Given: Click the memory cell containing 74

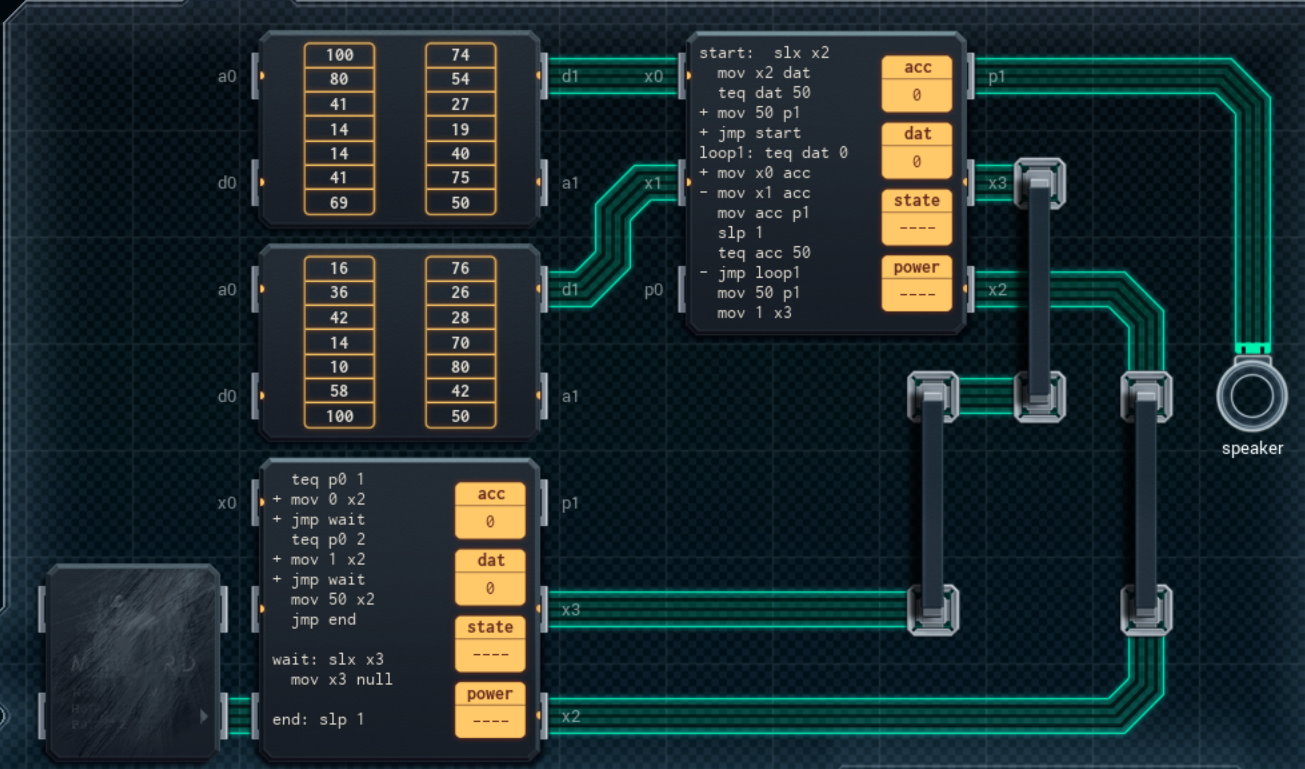Looking at the screenshot, I should tap(460, 55).
